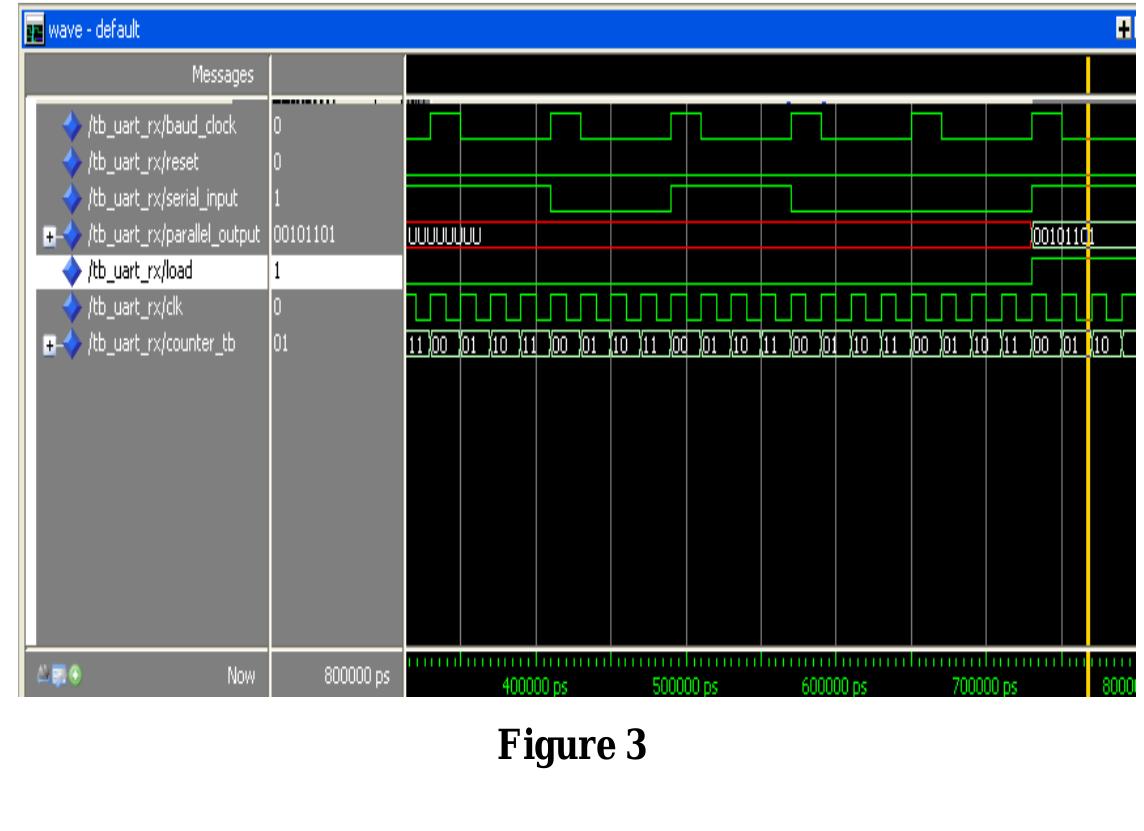Viewport: 1144px width, 831px height.
Task: Click the first 11 segment of counter_tb waveform
Action: pyautogui.click(x=416, y=345)
